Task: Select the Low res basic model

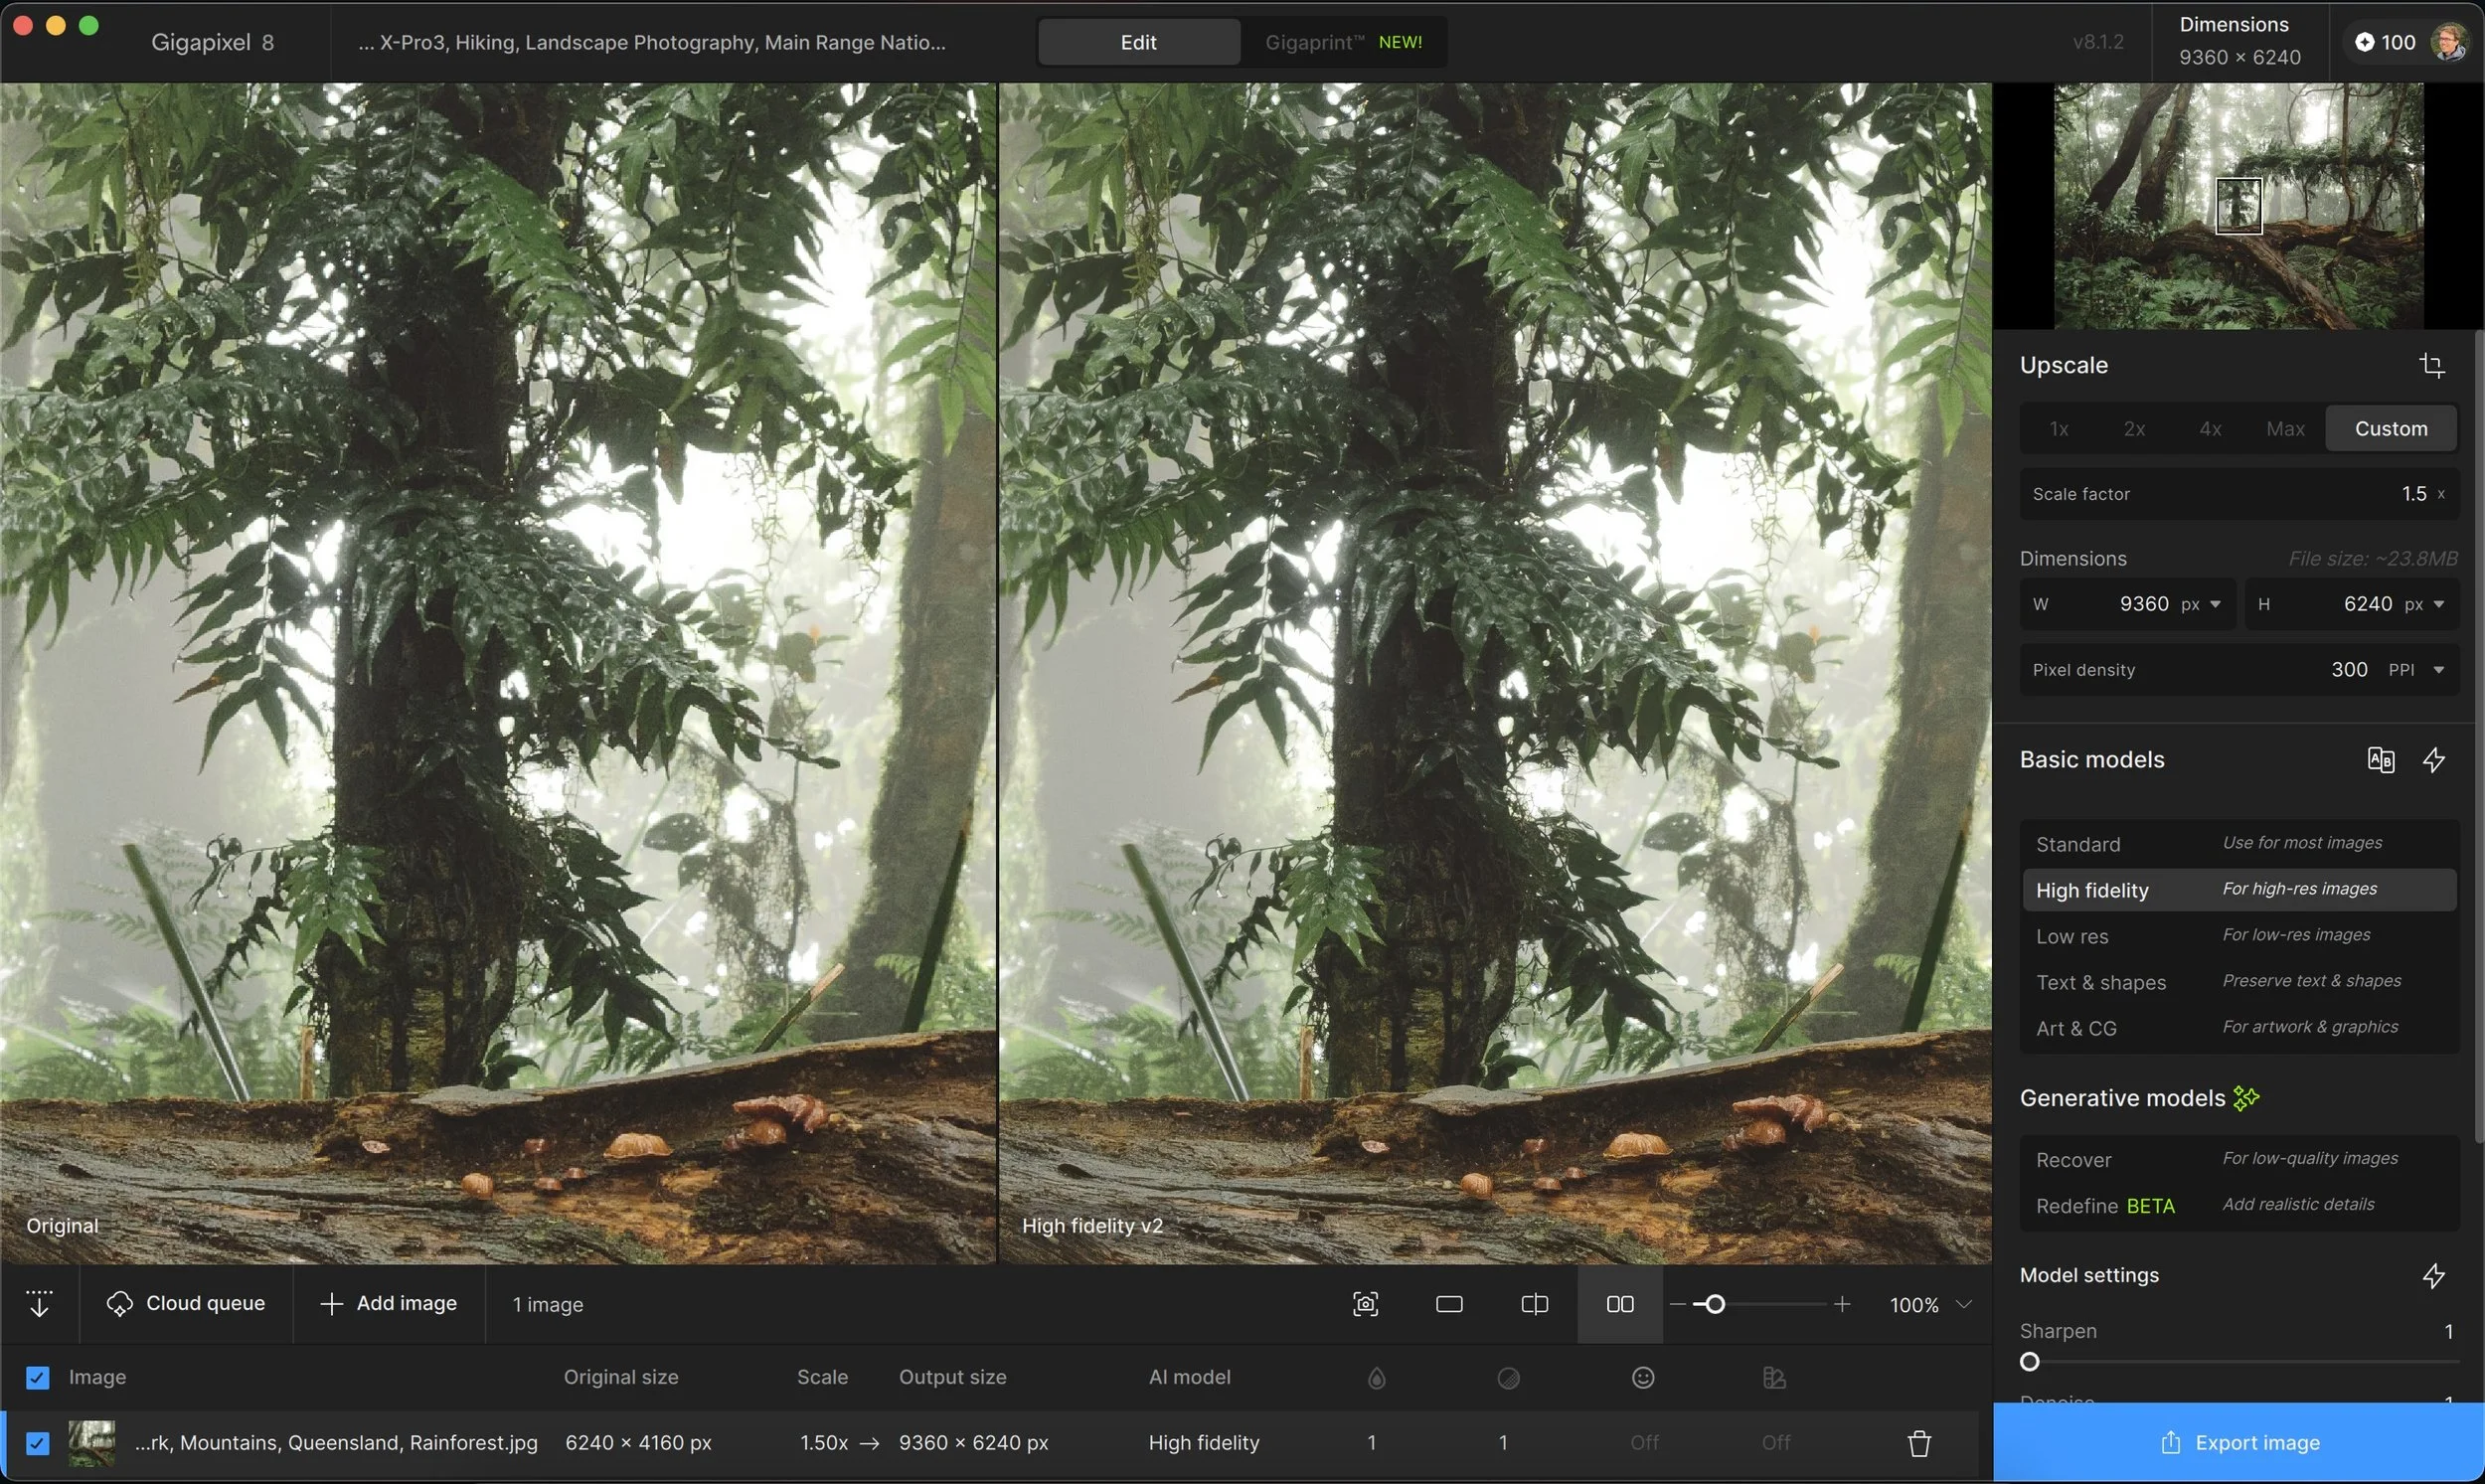Action: click(2073, 936)
